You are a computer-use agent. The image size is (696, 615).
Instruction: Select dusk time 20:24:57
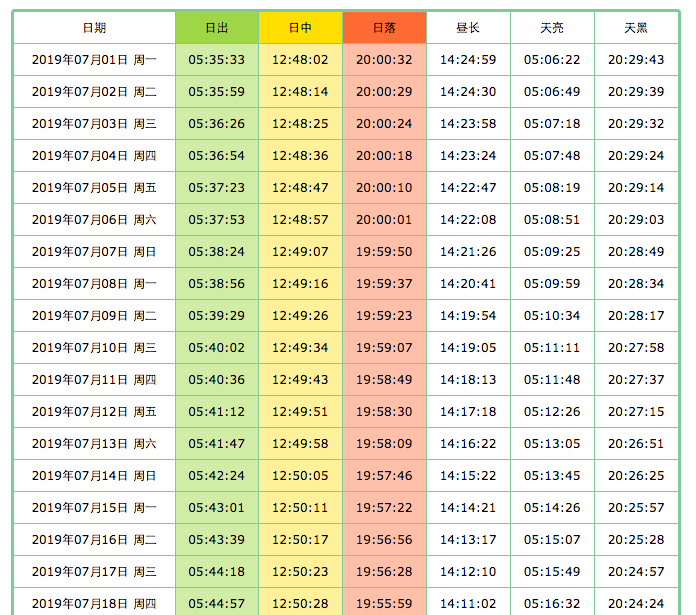(x=636, y=572)
